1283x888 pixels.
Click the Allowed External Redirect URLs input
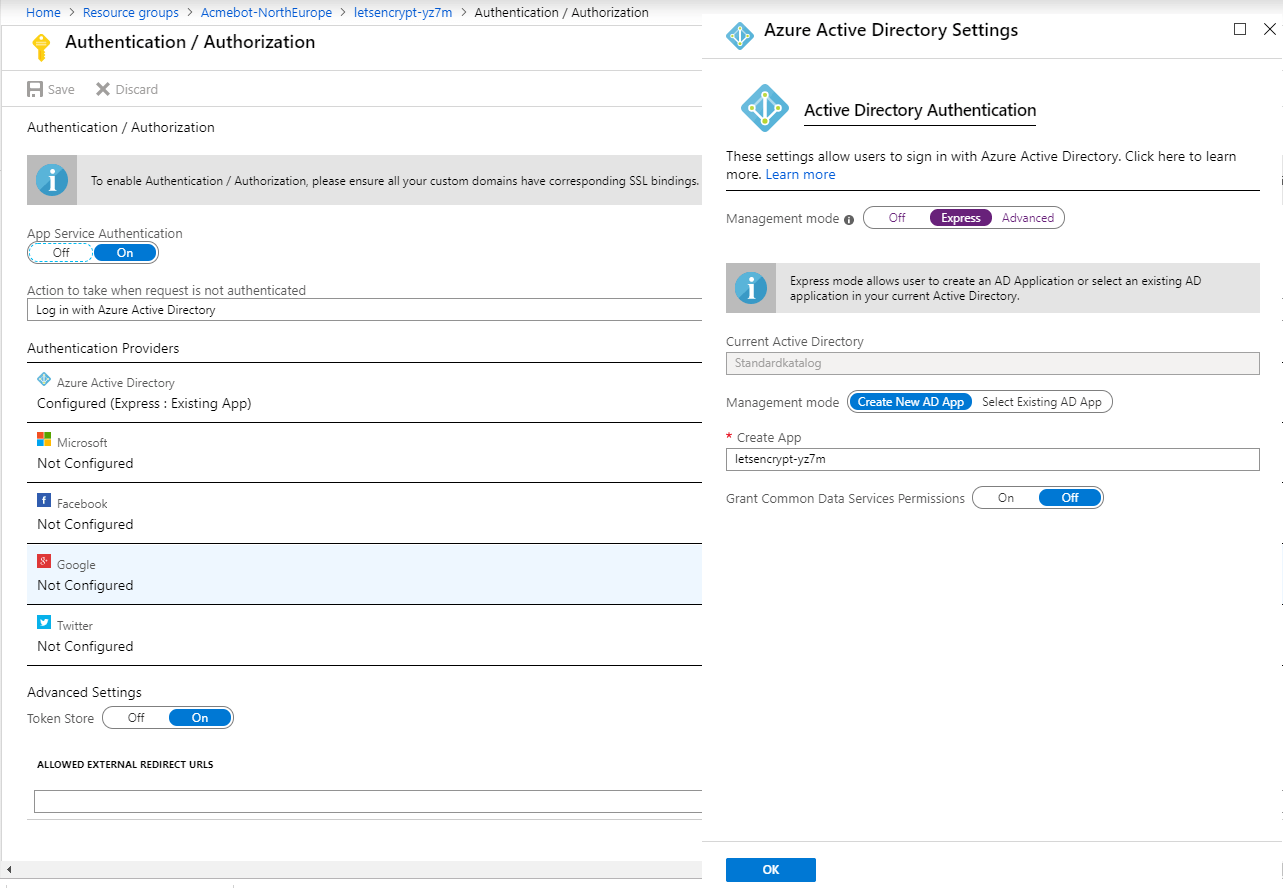(369, 801)
